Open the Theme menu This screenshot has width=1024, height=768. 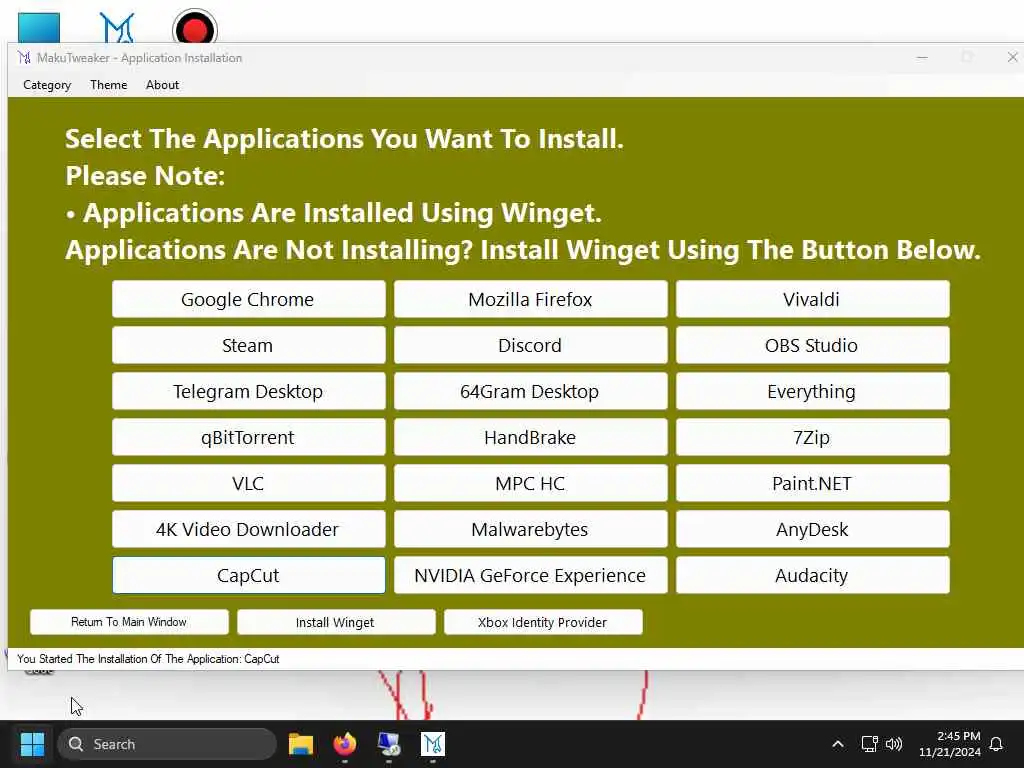click(x=108, y=85)
